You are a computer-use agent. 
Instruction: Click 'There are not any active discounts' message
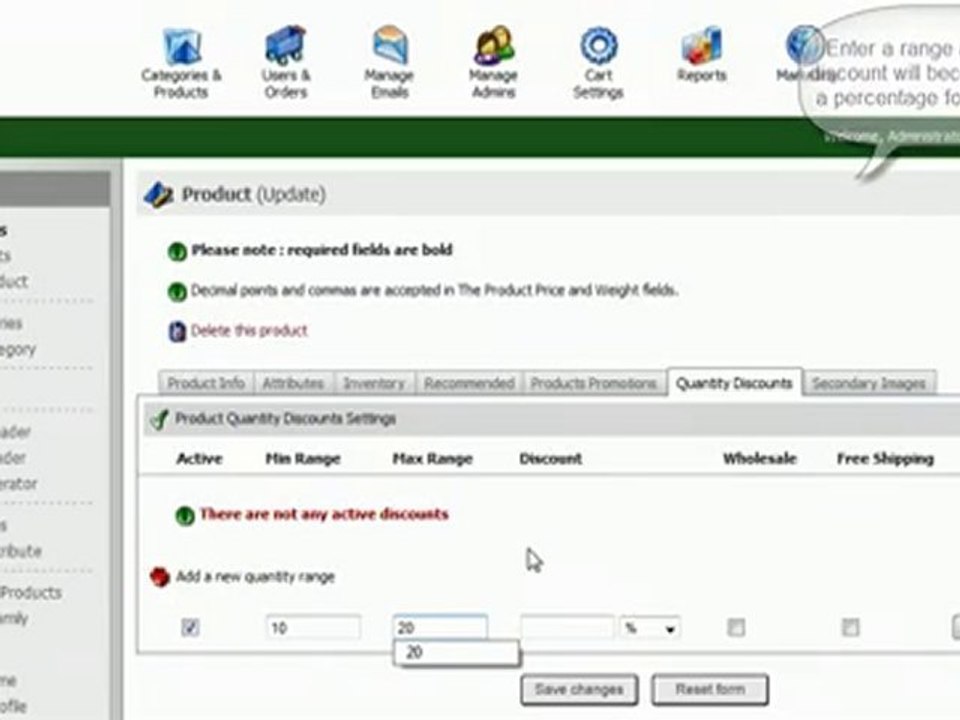point(324,514)
